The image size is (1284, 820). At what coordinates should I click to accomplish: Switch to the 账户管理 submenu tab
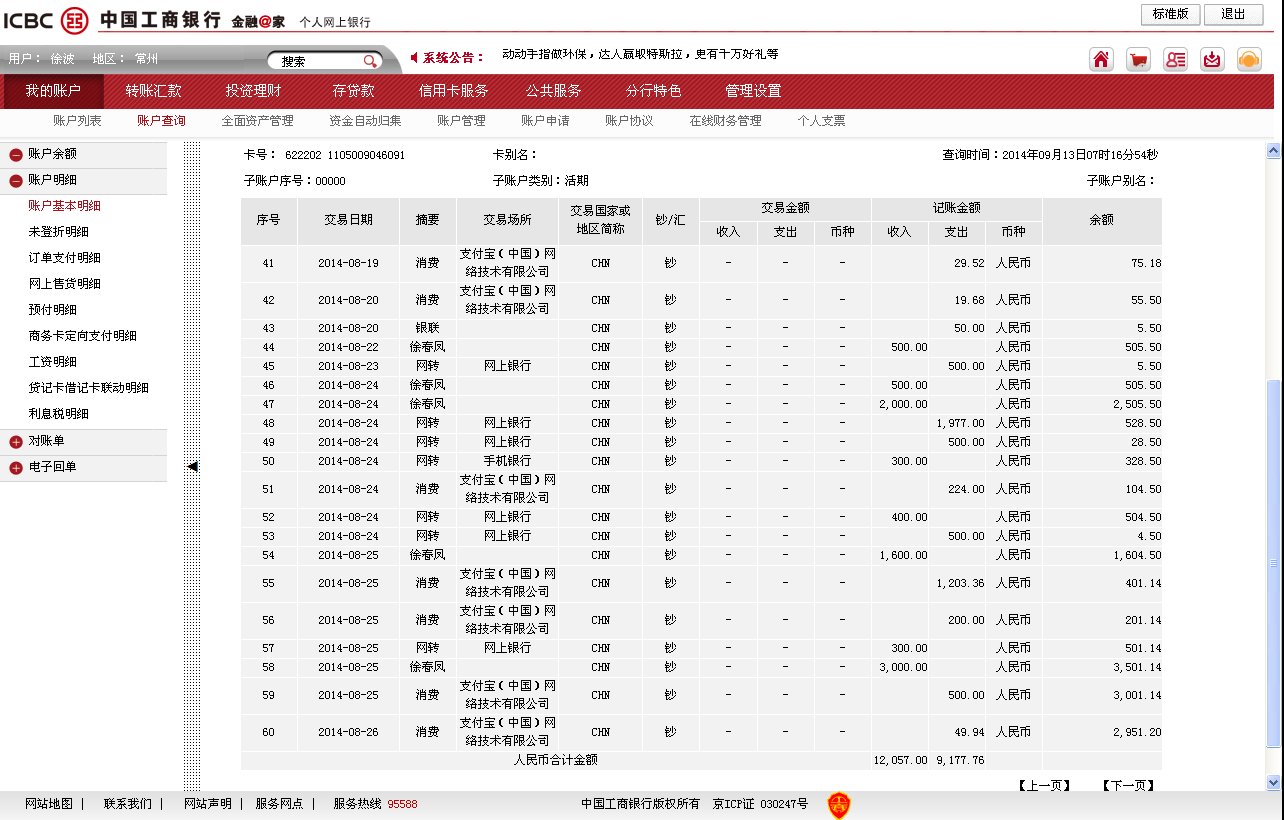461,121
